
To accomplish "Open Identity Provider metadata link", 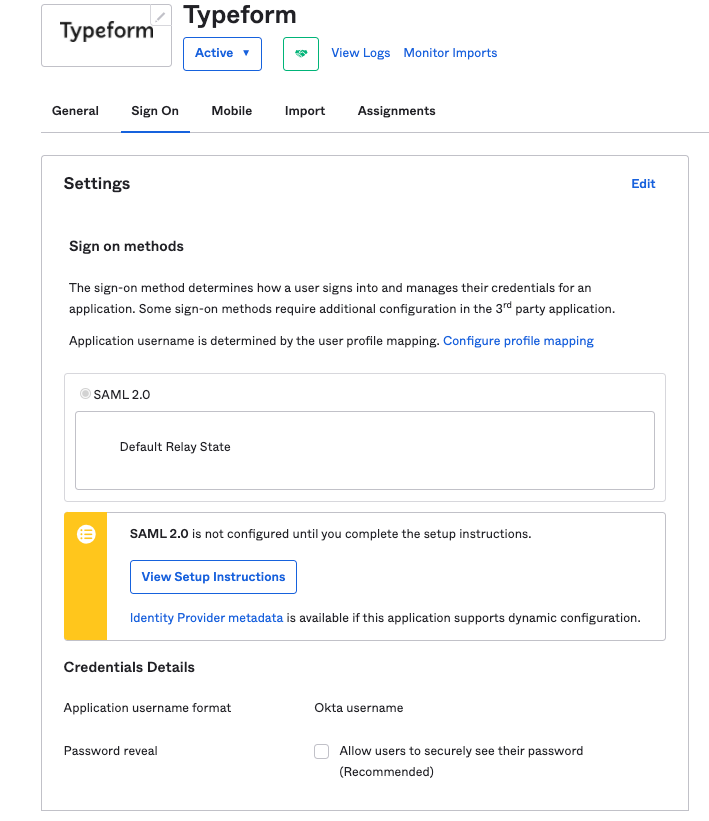I will pos(206,618).
